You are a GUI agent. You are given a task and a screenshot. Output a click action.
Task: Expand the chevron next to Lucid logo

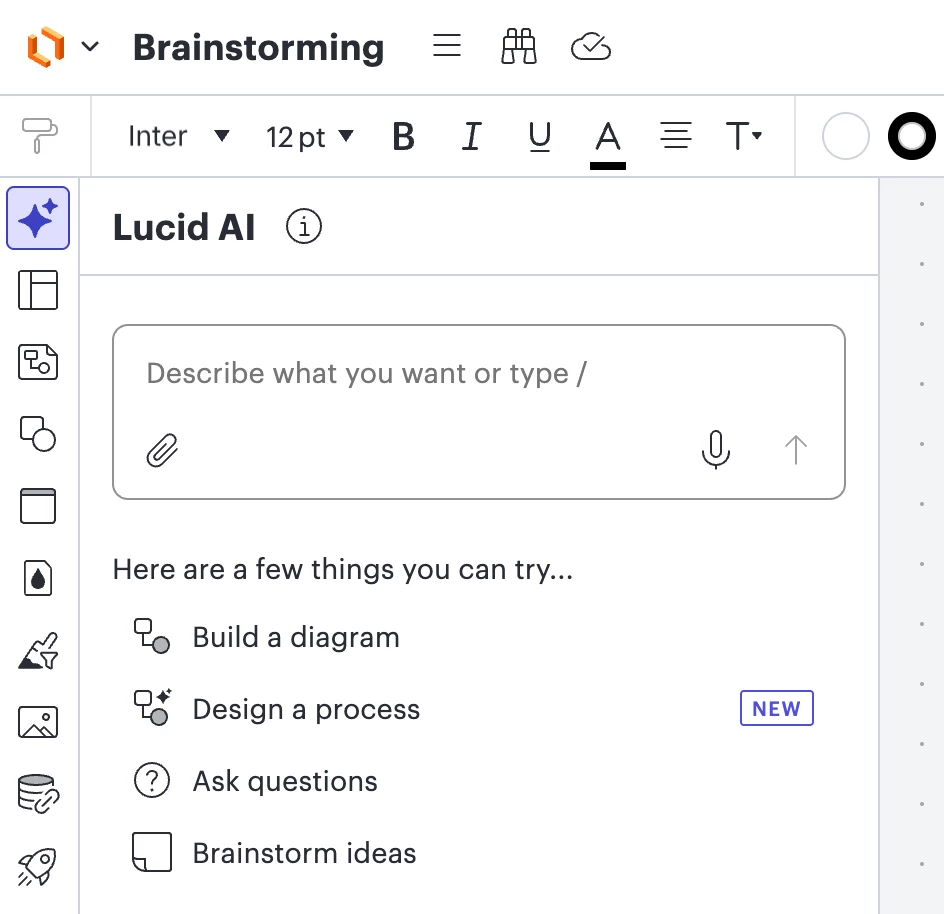coord(90,46)
